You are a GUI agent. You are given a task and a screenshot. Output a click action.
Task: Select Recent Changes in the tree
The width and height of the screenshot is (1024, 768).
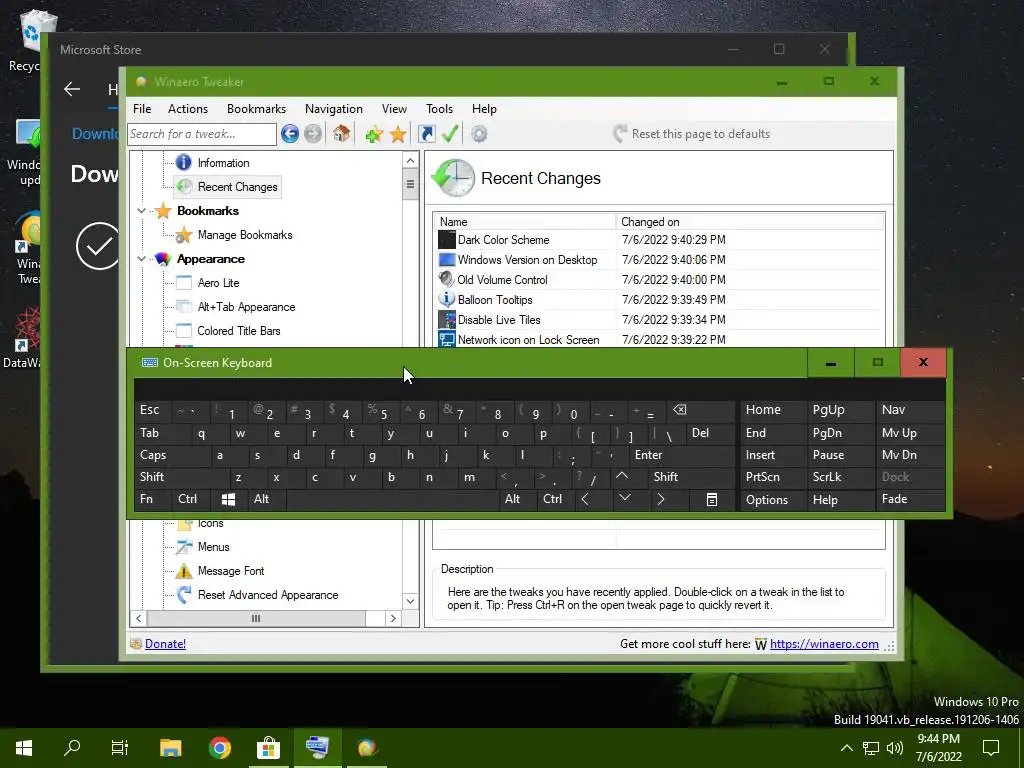(x=237, y=187)
